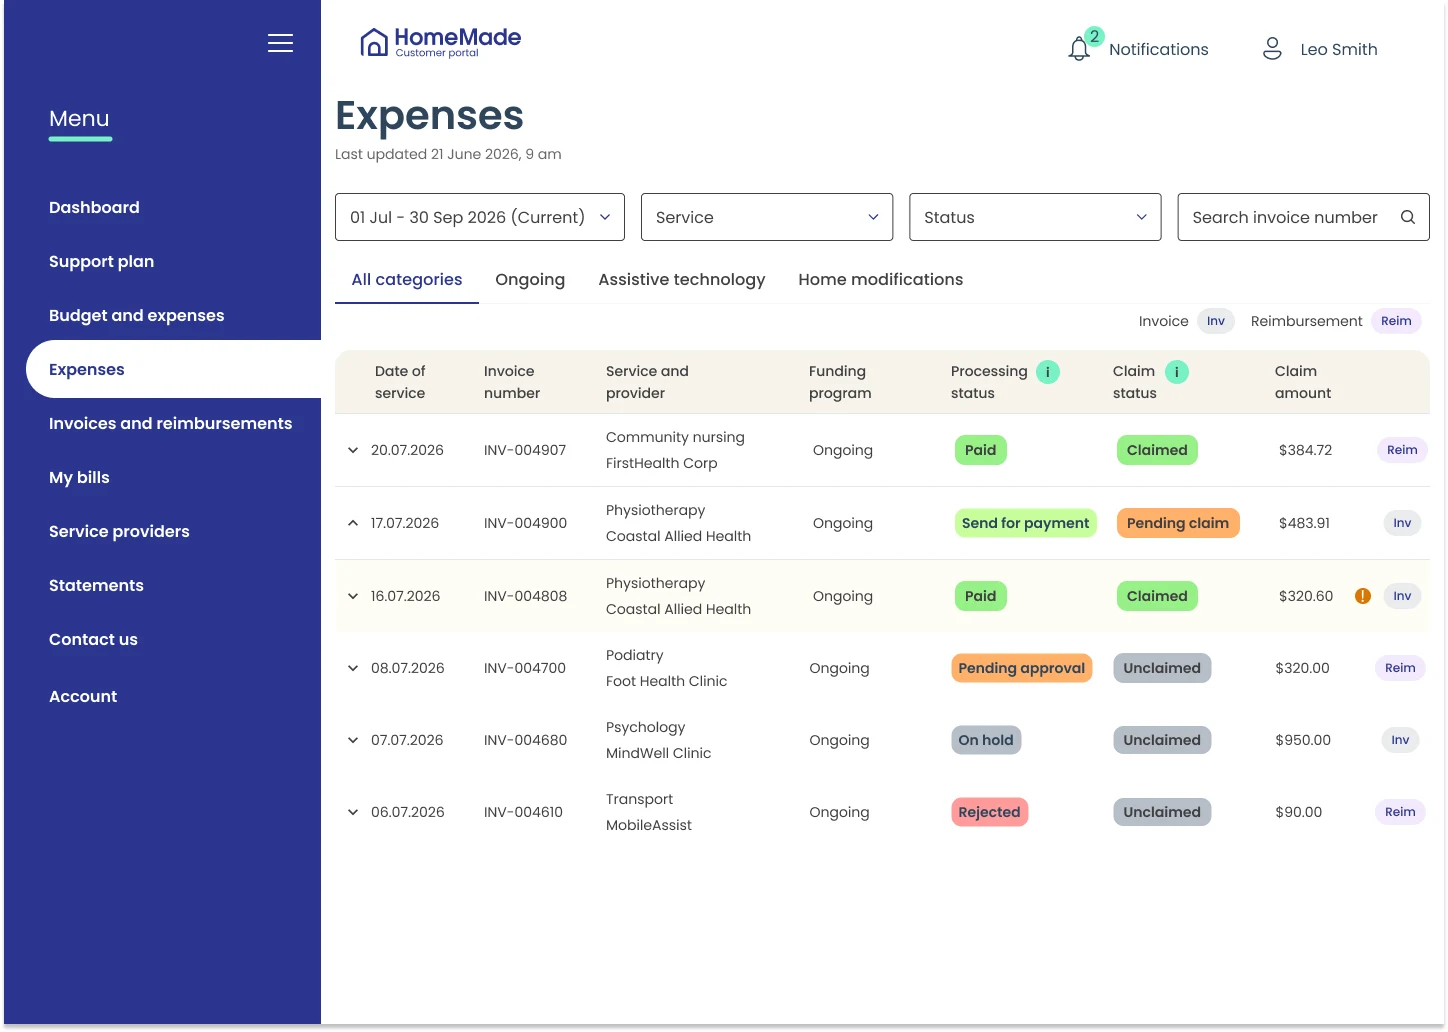Image resolution: width=1448 pixels, height=1032 pixels.
Task: Click the Inv badge on INV-004808 row
Action: point(1402,596)
